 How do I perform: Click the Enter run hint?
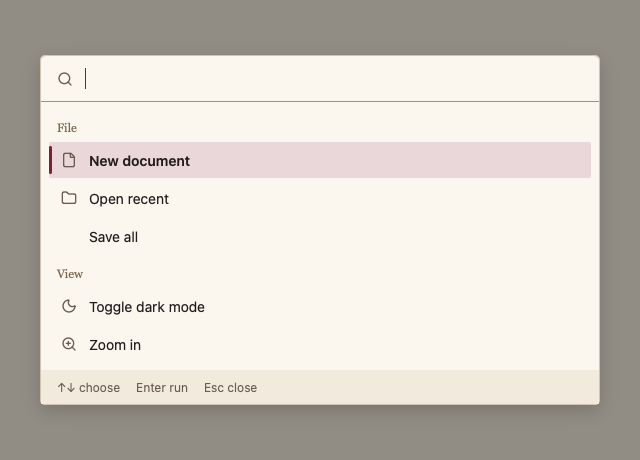[162, 387]
